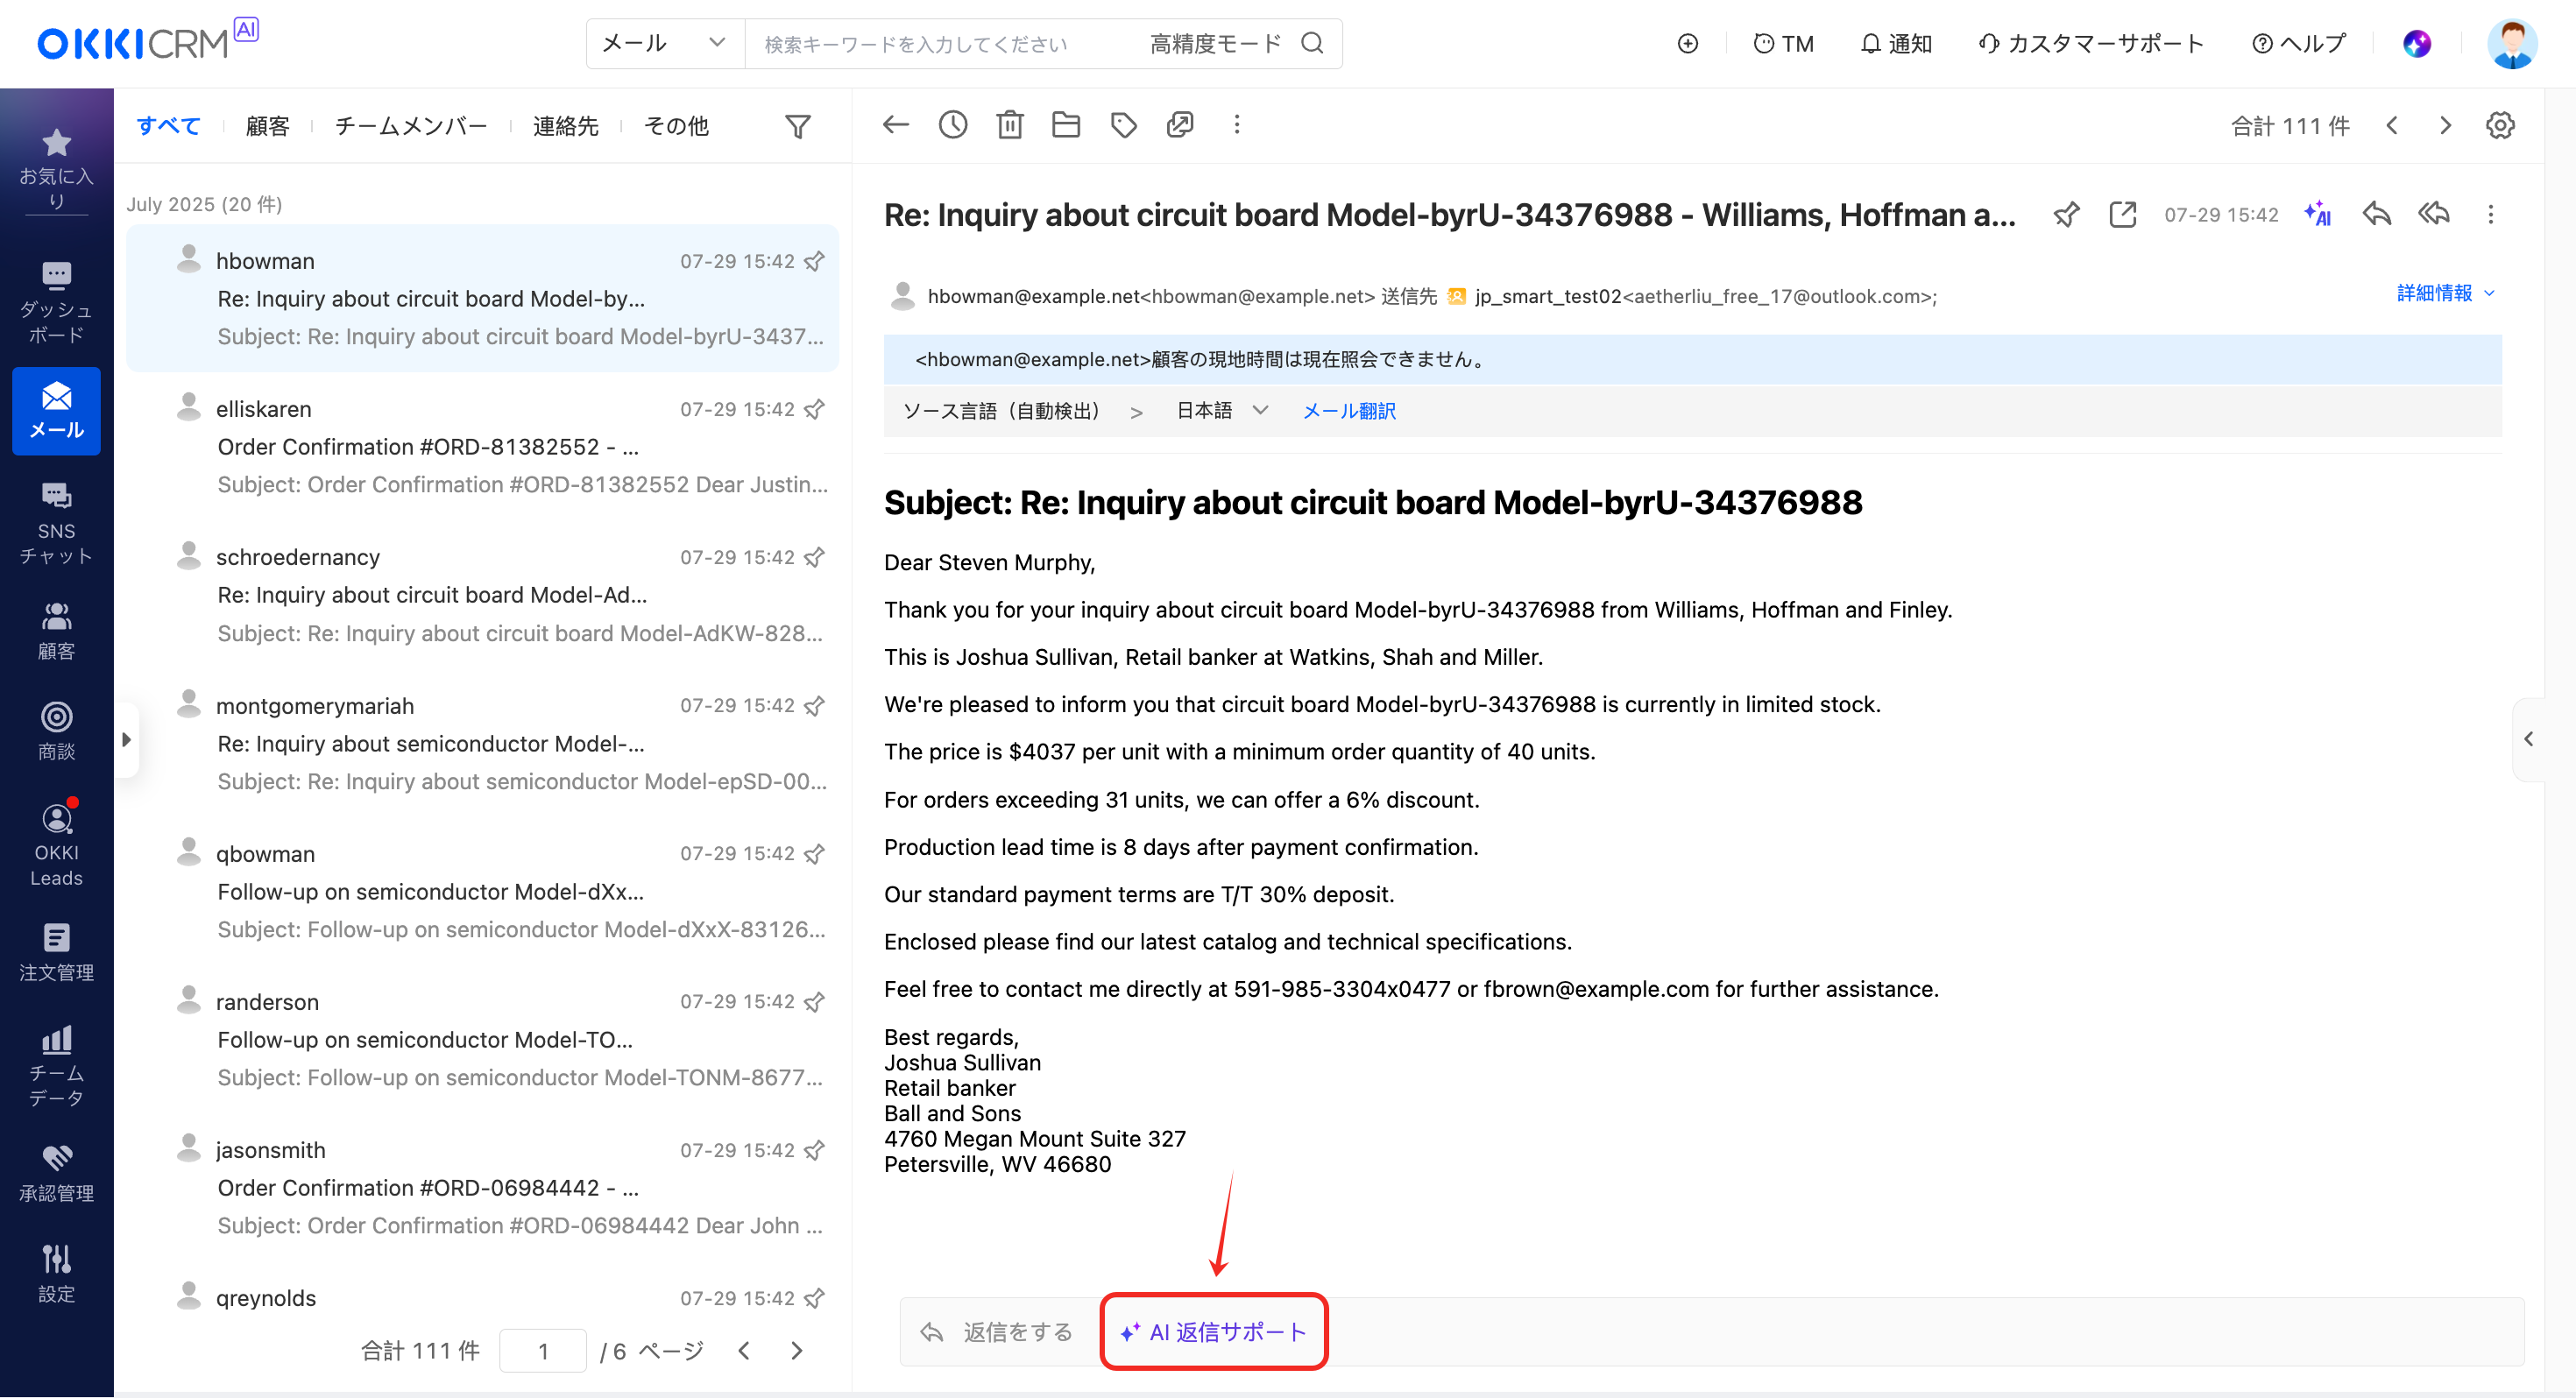Image resolution: width=2576 pixels, height=1398 pixels.
Task: Click the linked-window icon beside the tag icon
Action: [x=1180, y=125]
